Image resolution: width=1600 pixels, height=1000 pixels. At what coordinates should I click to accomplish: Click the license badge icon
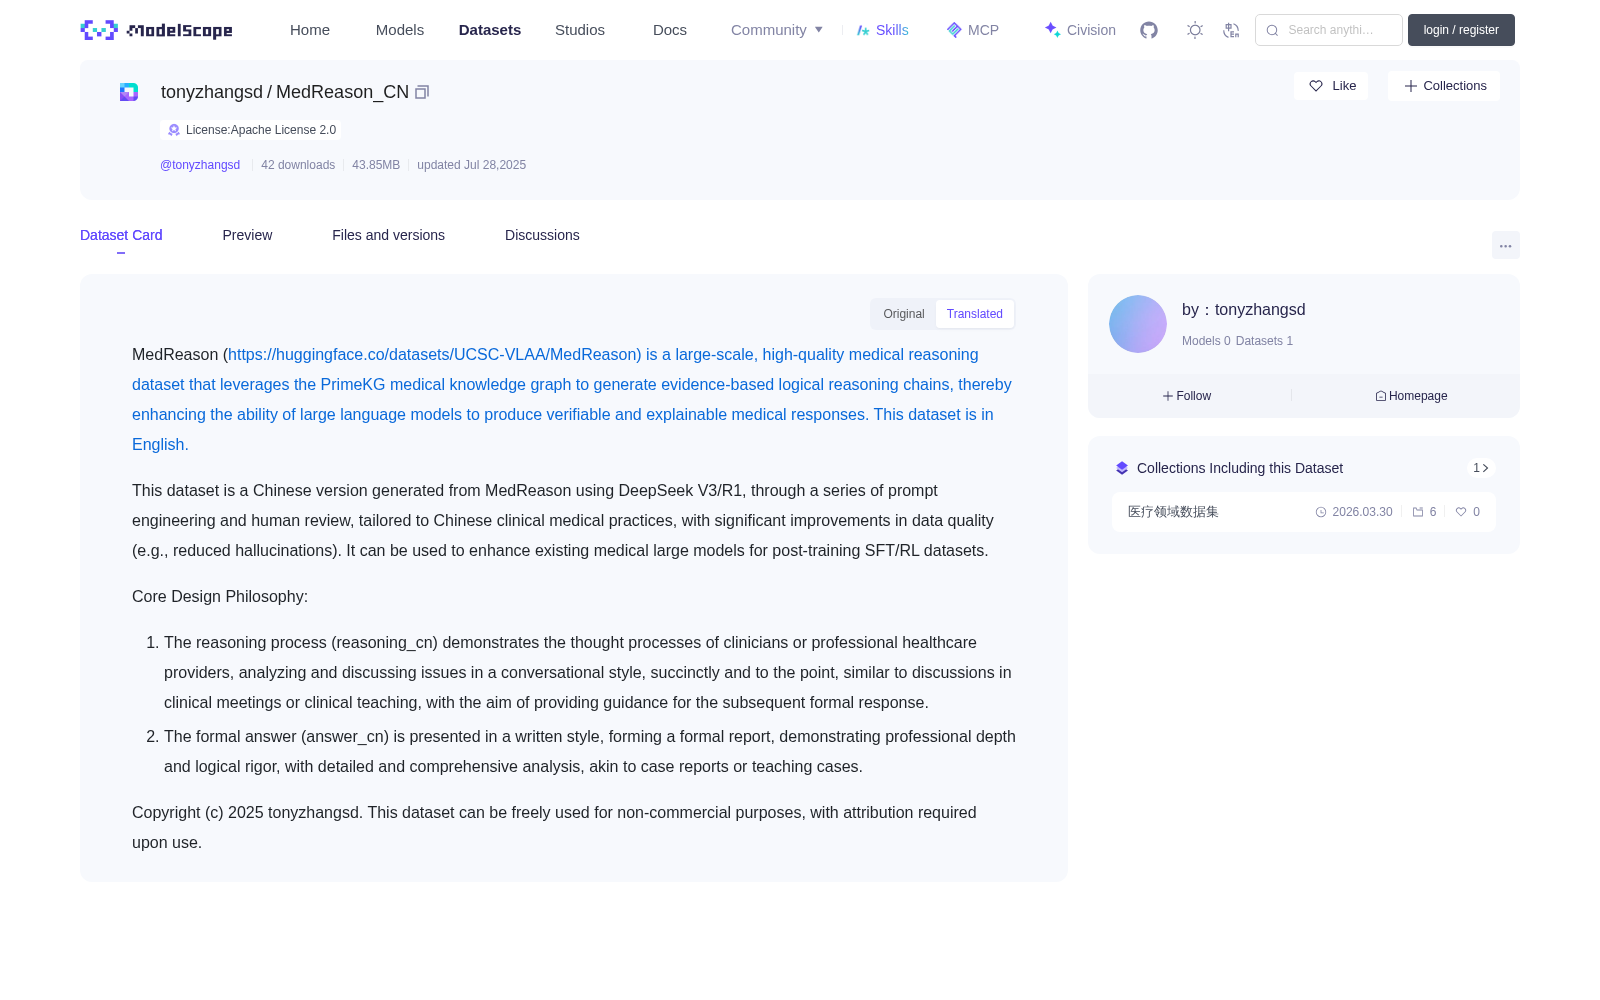click(x=174, y=130)
